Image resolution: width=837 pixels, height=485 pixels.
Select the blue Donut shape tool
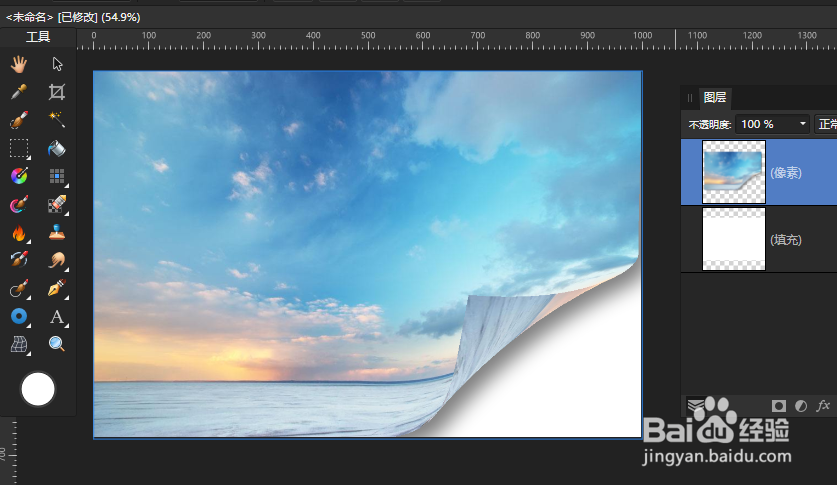(x=19, y=316)
